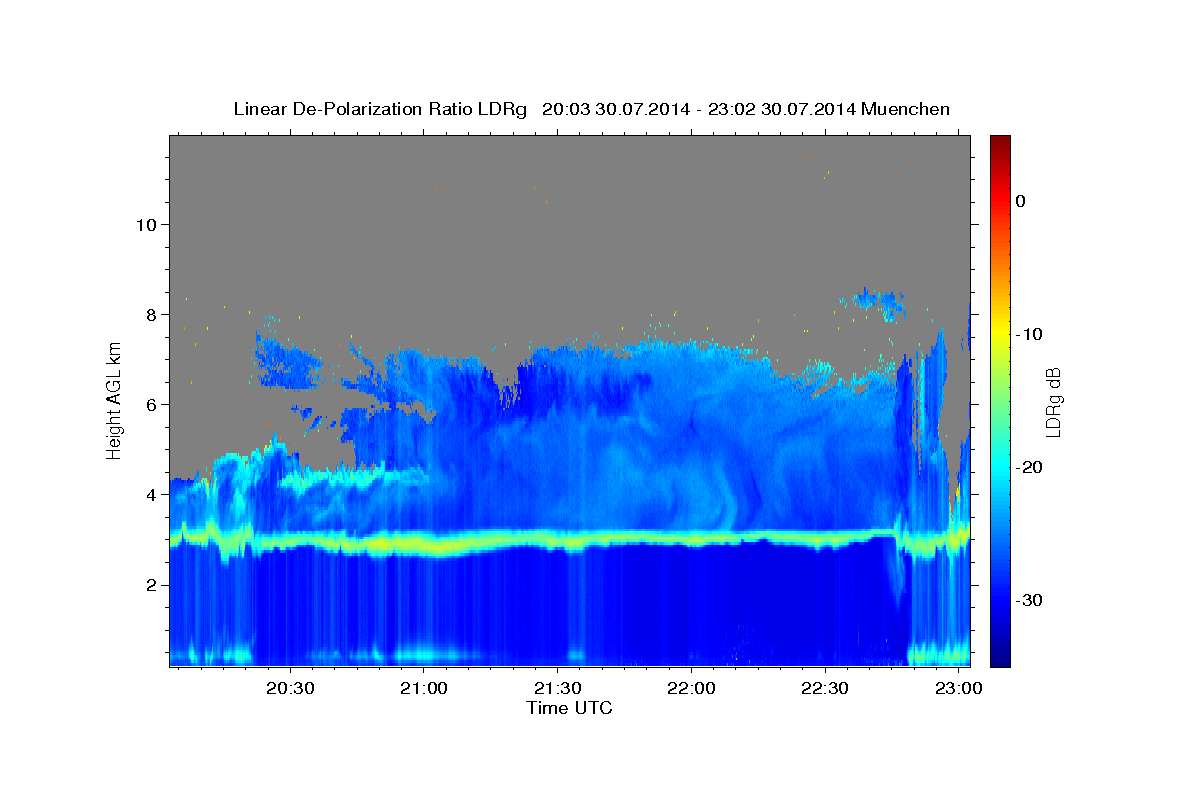Select the 23:00 time tick label
Image resolution: width=1200 pixels, height=800 pixels.
(959, 689)
